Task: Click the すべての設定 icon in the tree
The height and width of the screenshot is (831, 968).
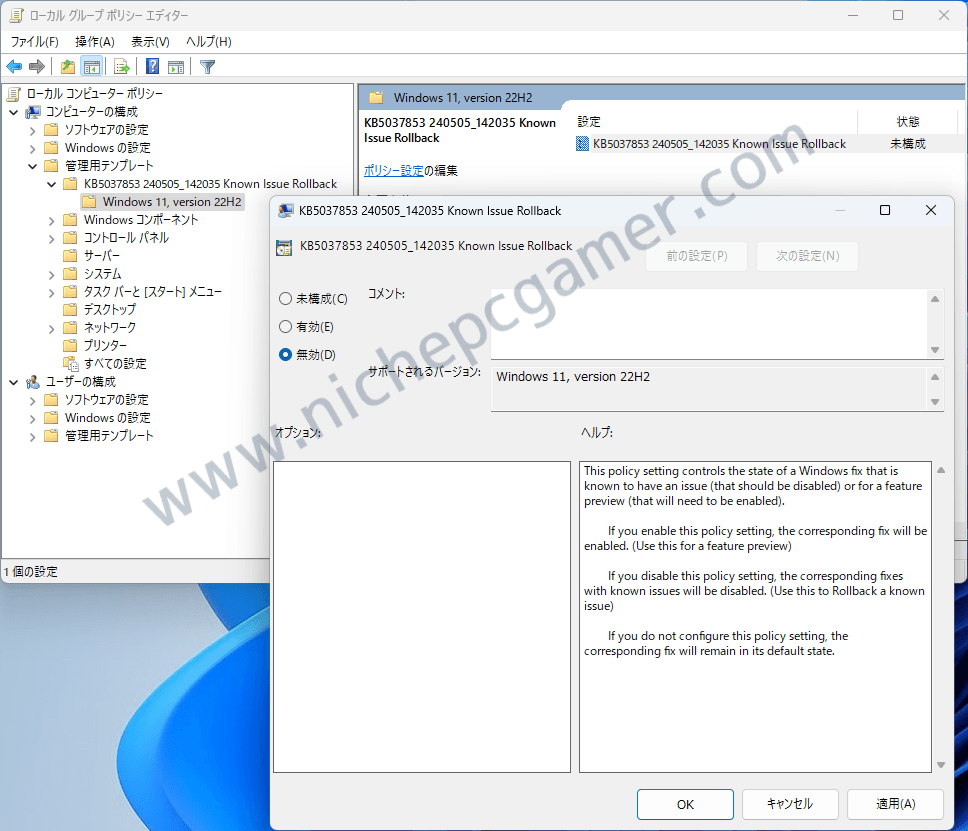Action: click(70, 364)
